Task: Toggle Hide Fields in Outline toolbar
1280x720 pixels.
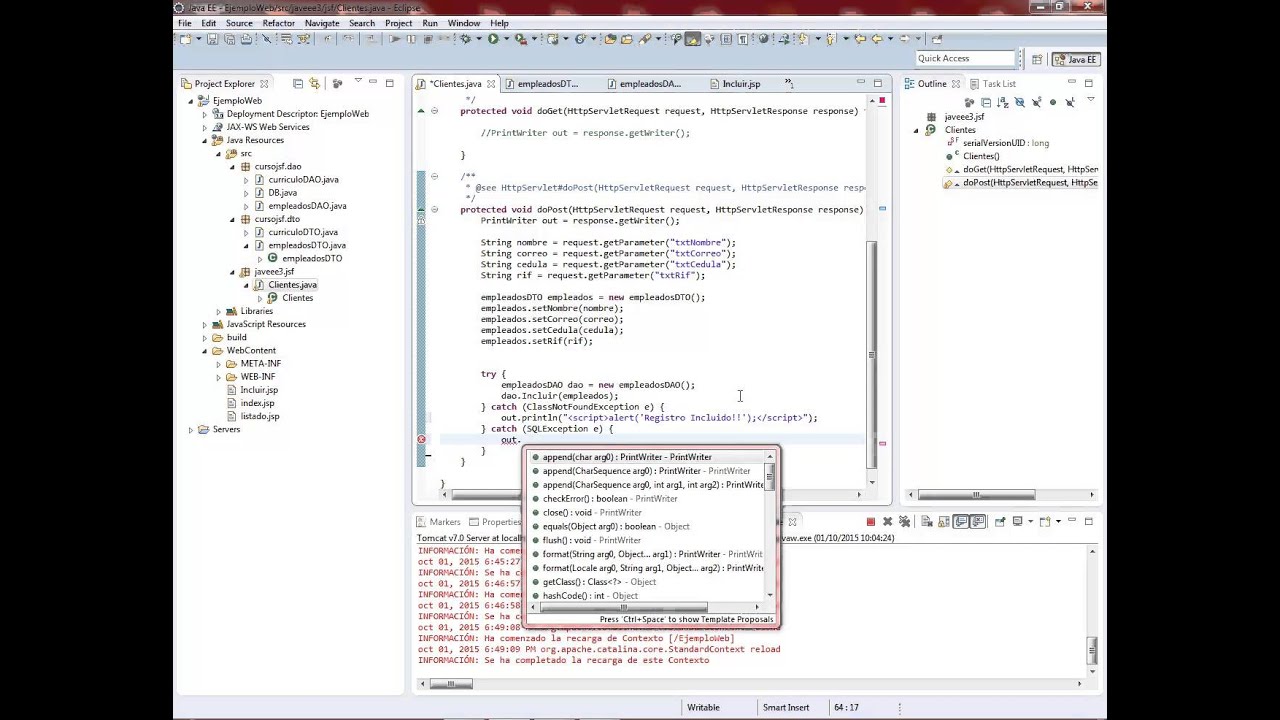Action: (x=1019, y=102)
